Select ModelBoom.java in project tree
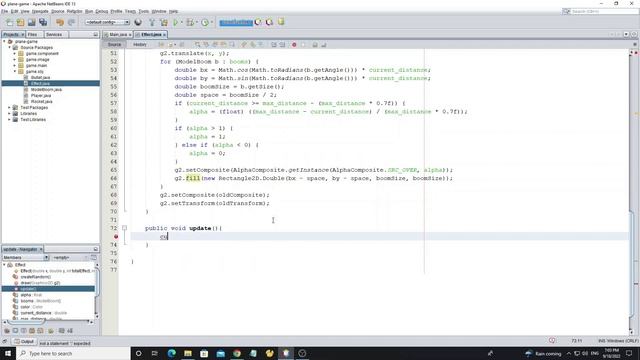The height and width of the screenshot is (360, 640). (46, 89)
